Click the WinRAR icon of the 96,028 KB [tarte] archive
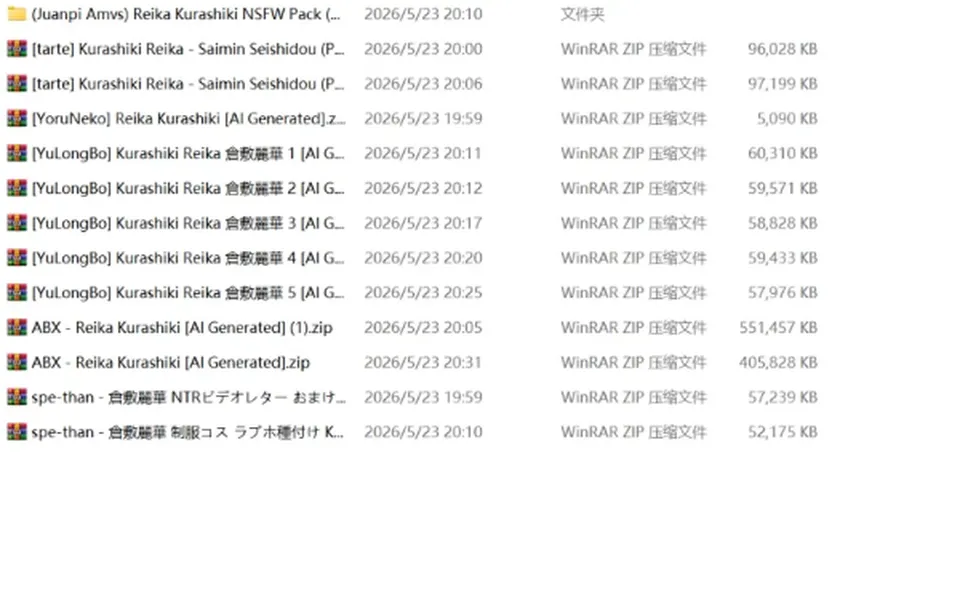 17,48
